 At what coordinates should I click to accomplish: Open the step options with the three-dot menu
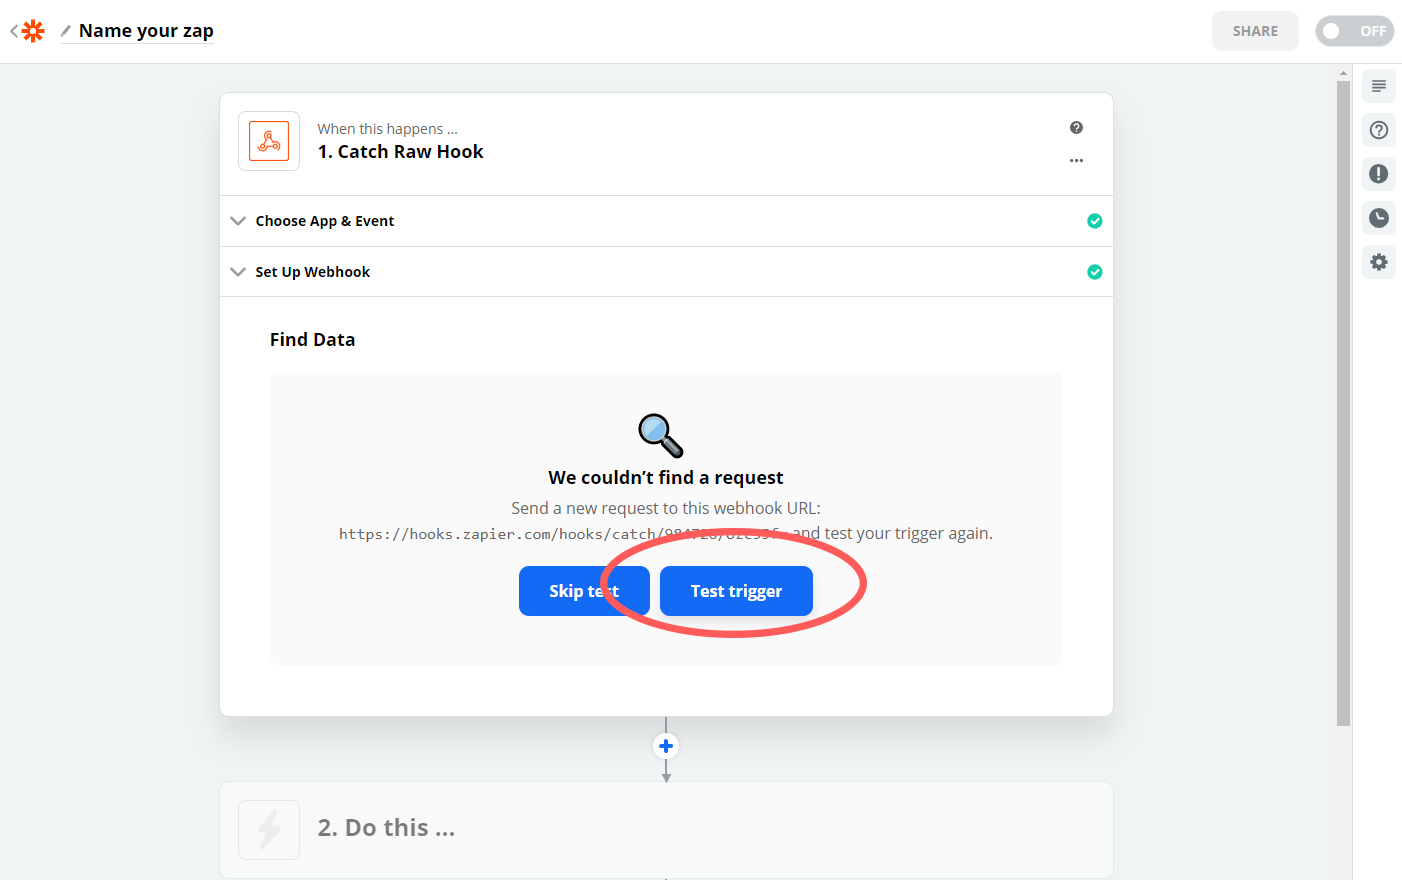tap(1077, 160)
